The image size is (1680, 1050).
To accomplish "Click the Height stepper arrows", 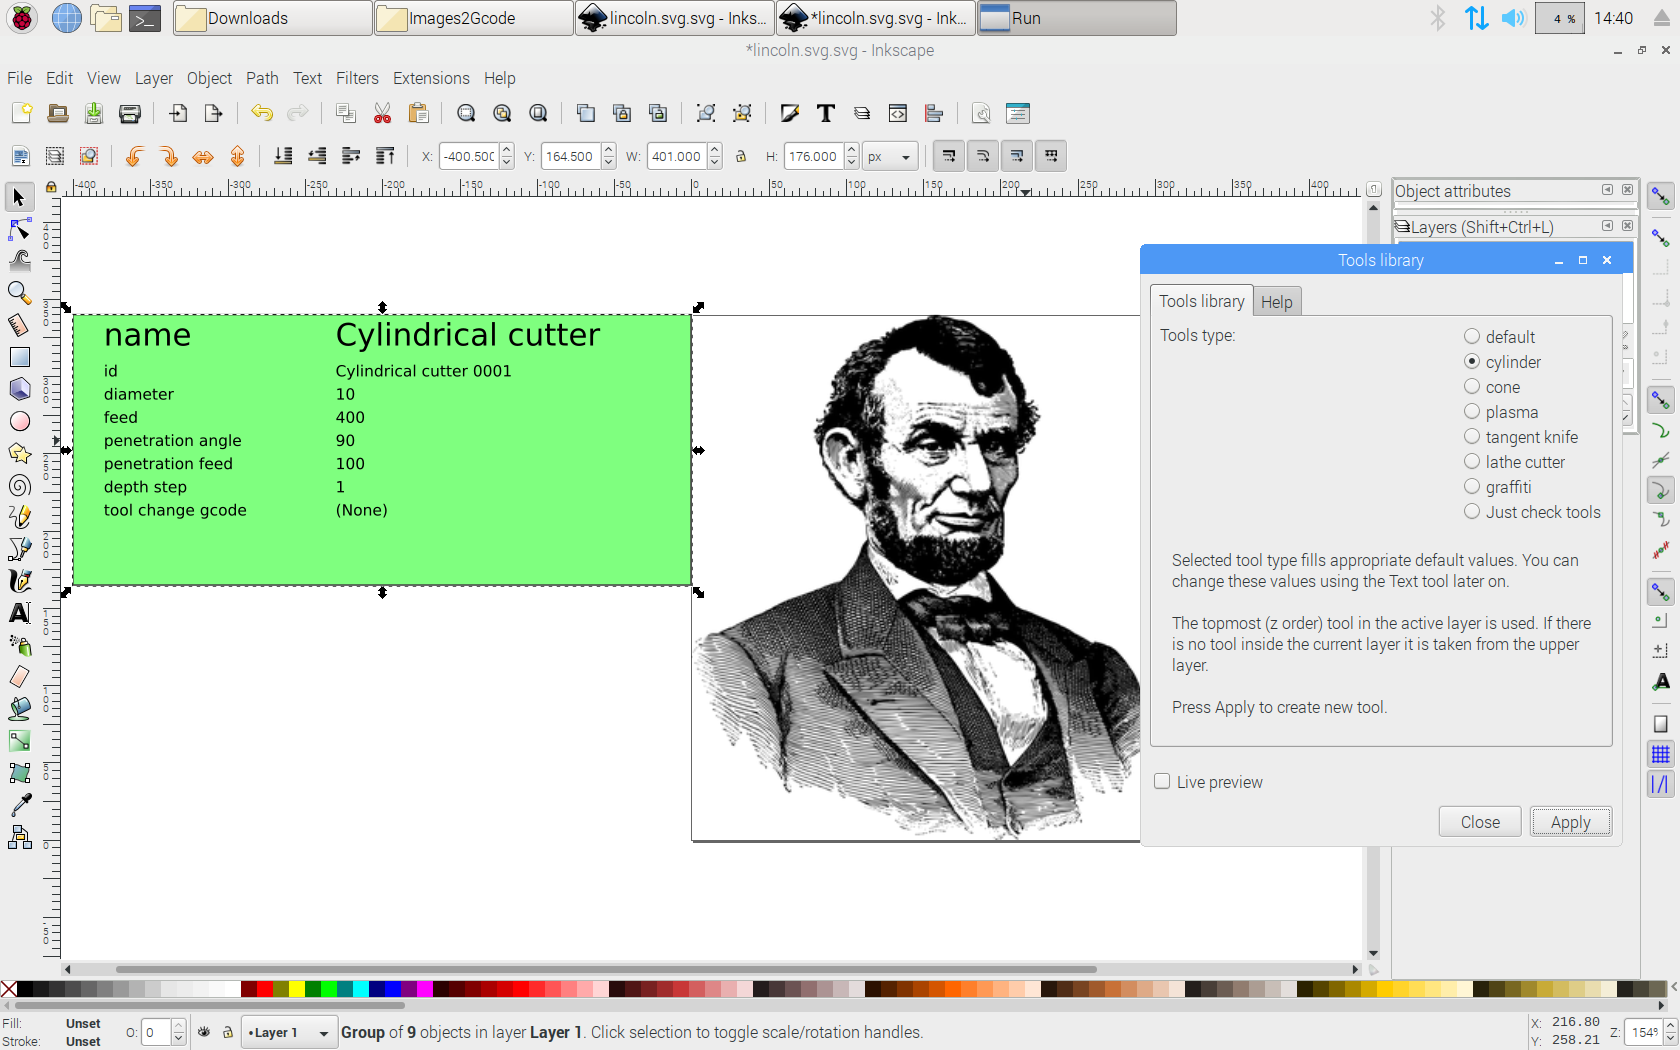I will 851,156.
